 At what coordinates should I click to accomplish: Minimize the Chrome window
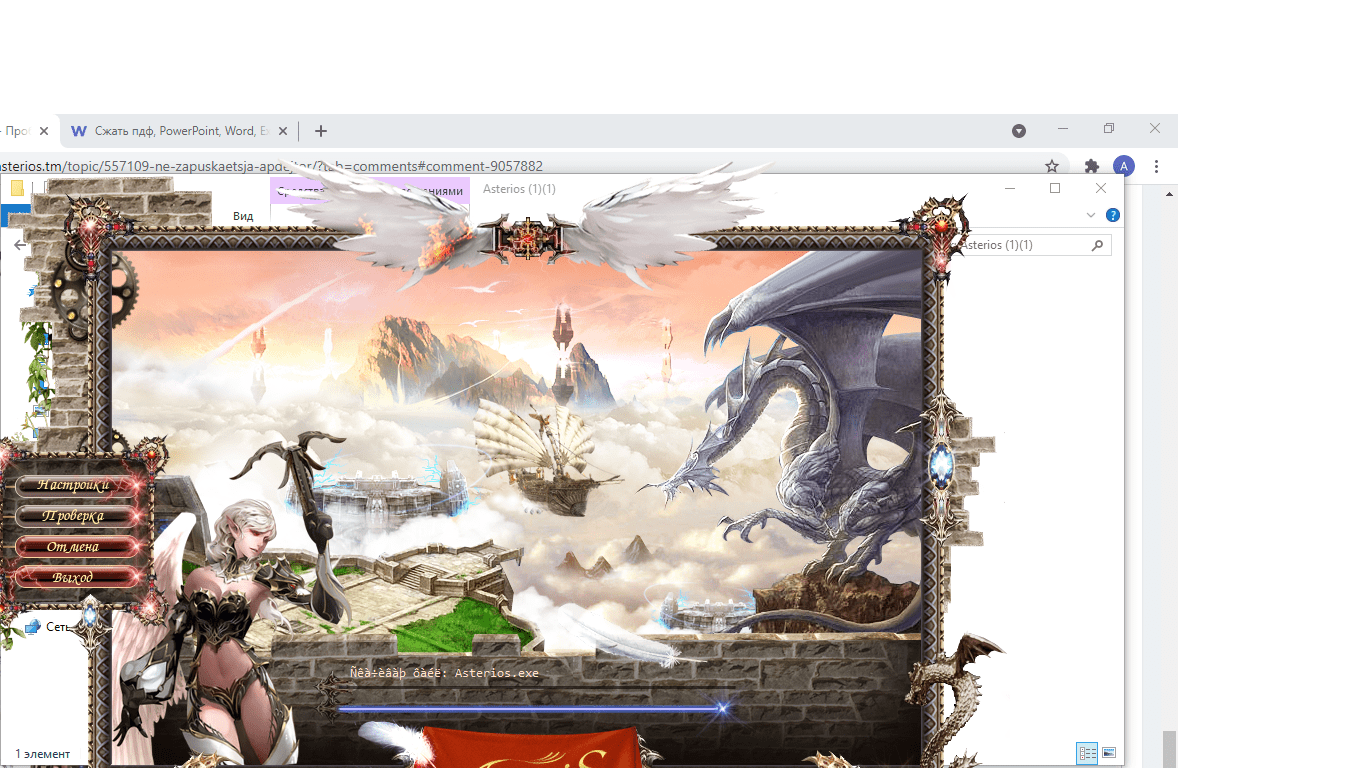[1063, 129]
